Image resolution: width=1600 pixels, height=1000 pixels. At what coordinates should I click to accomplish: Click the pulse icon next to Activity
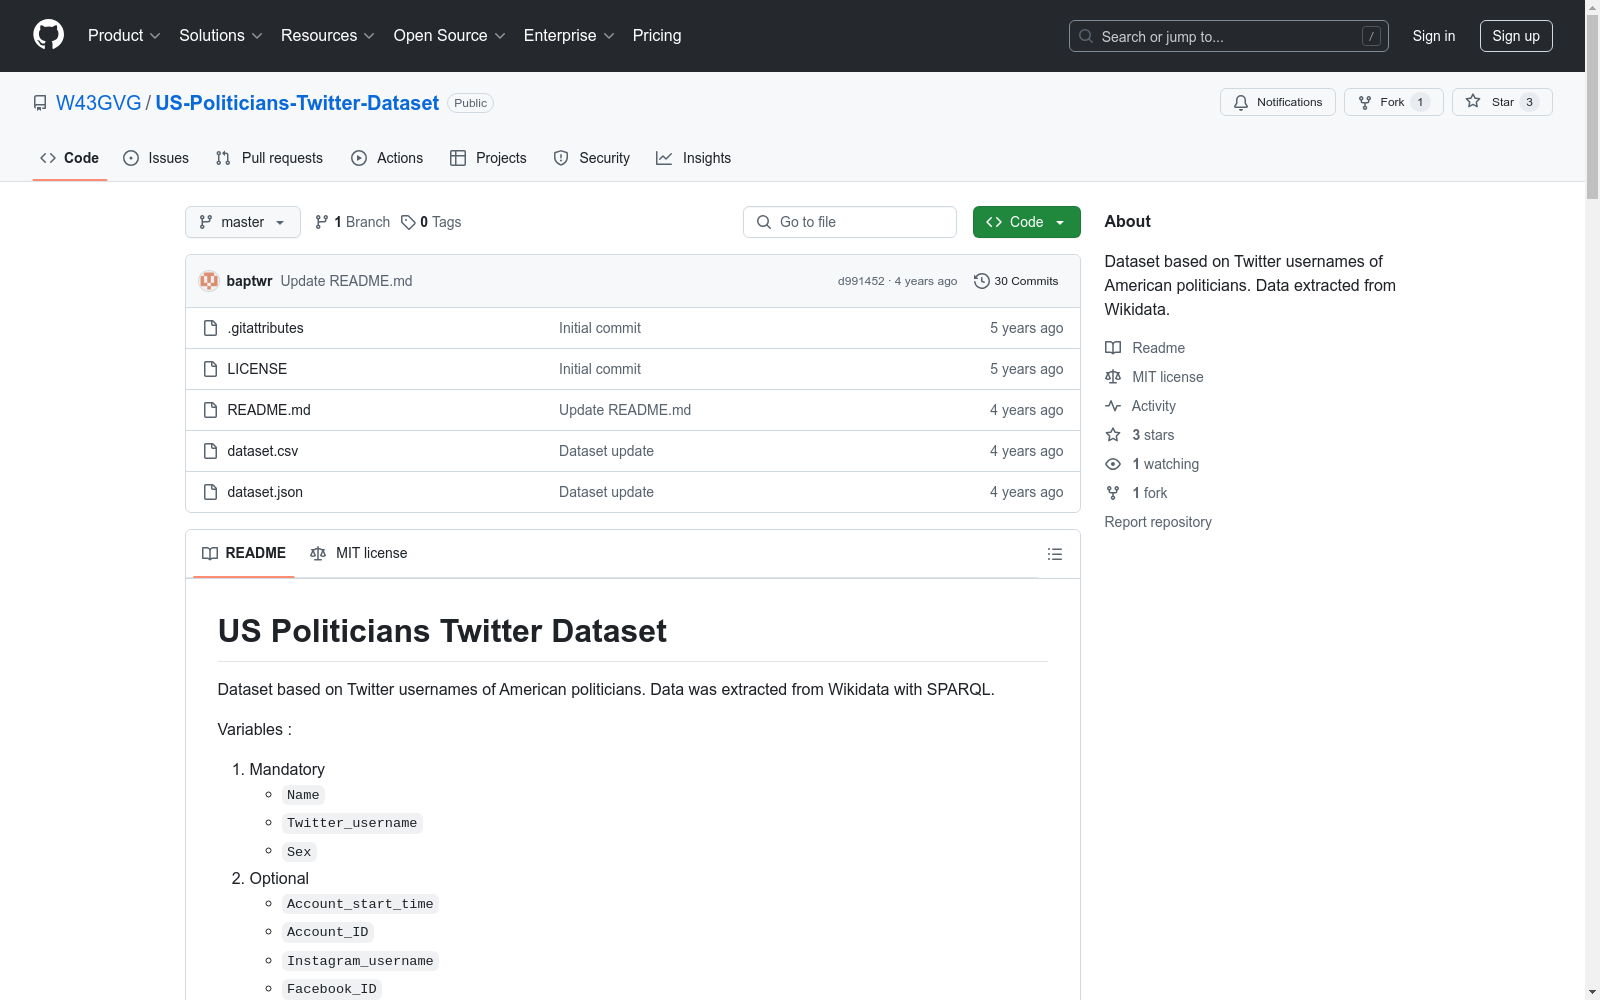pos(1113,406)
